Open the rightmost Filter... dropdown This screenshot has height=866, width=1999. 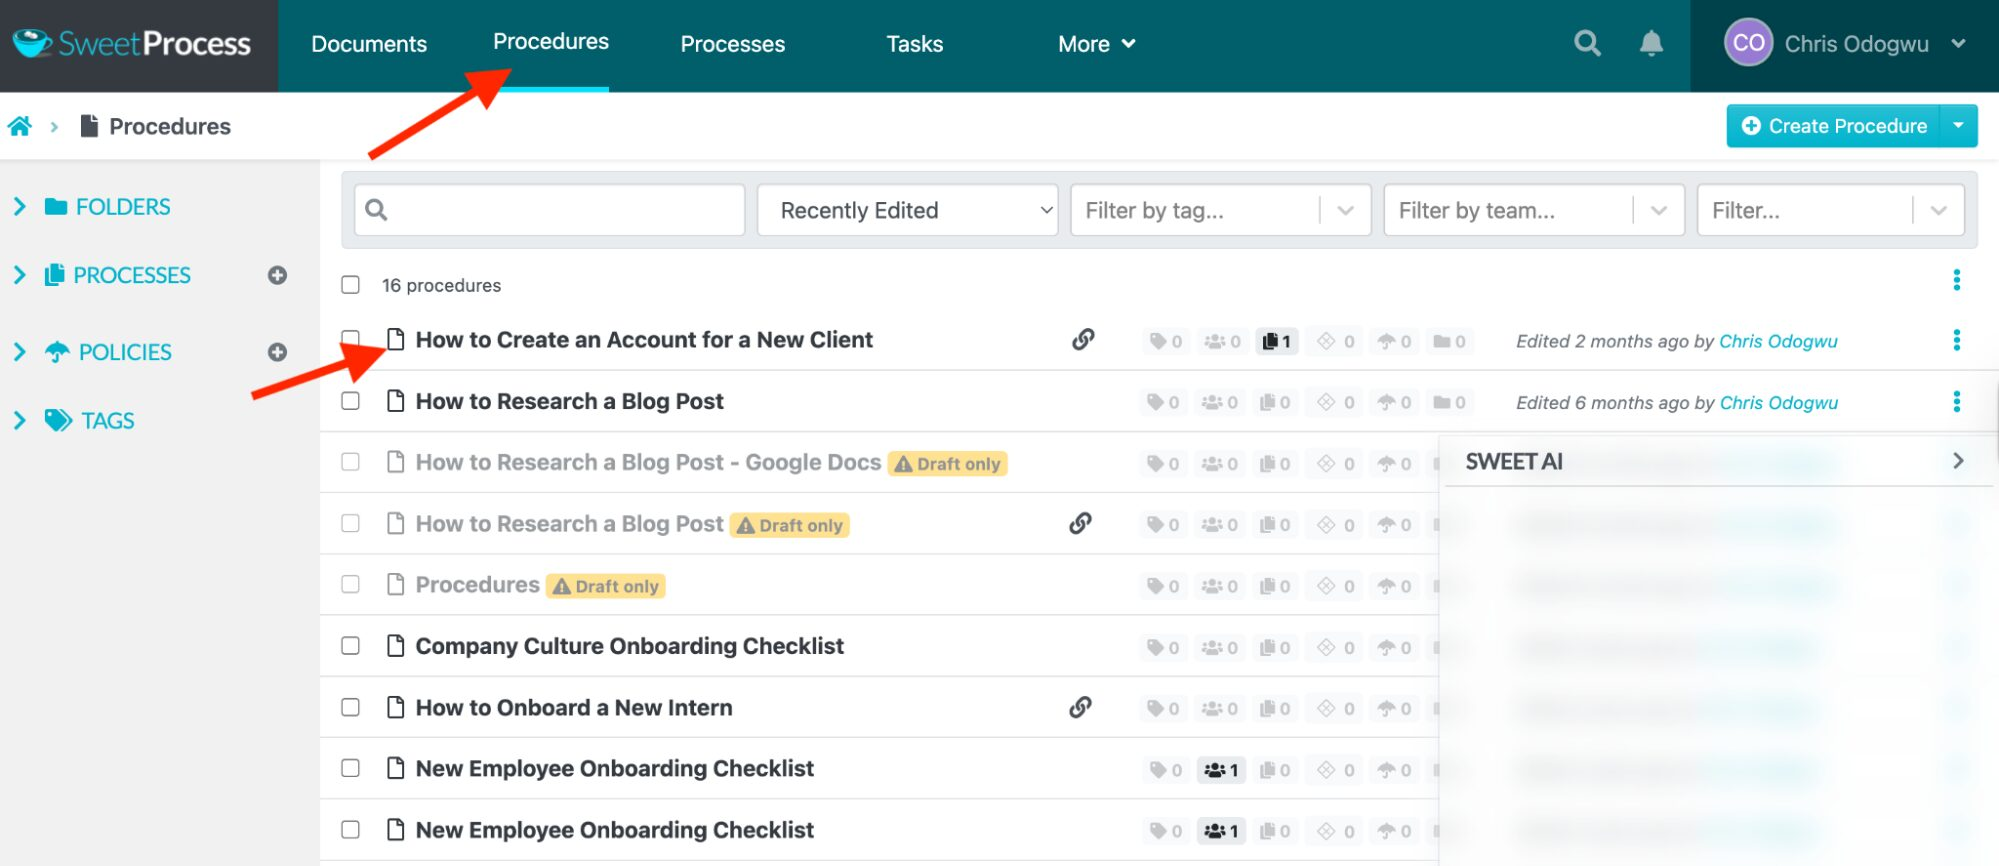coord(1831,210)
